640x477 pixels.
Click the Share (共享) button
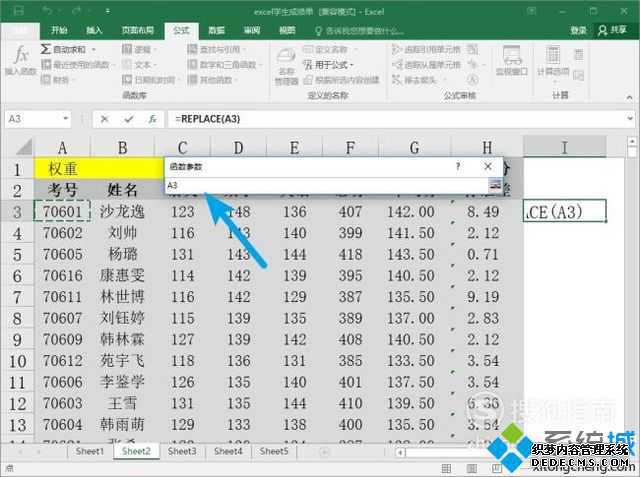click(612, 30)
